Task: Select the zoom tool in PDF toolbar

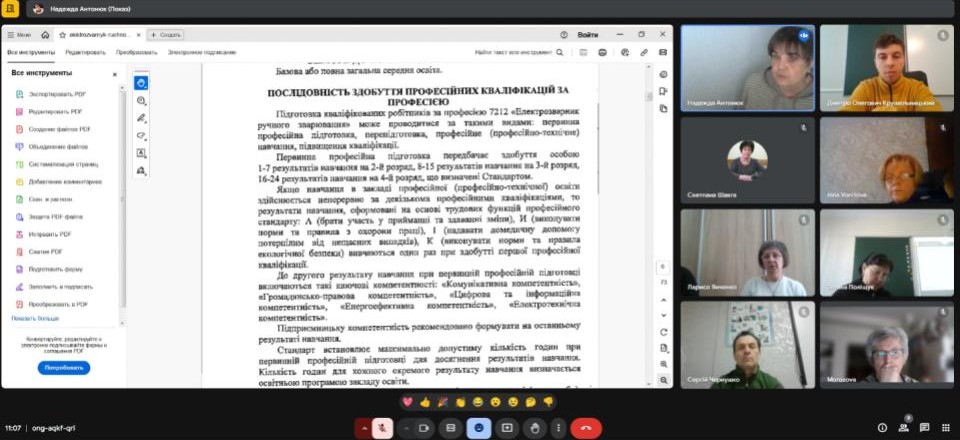Action: 141,100
